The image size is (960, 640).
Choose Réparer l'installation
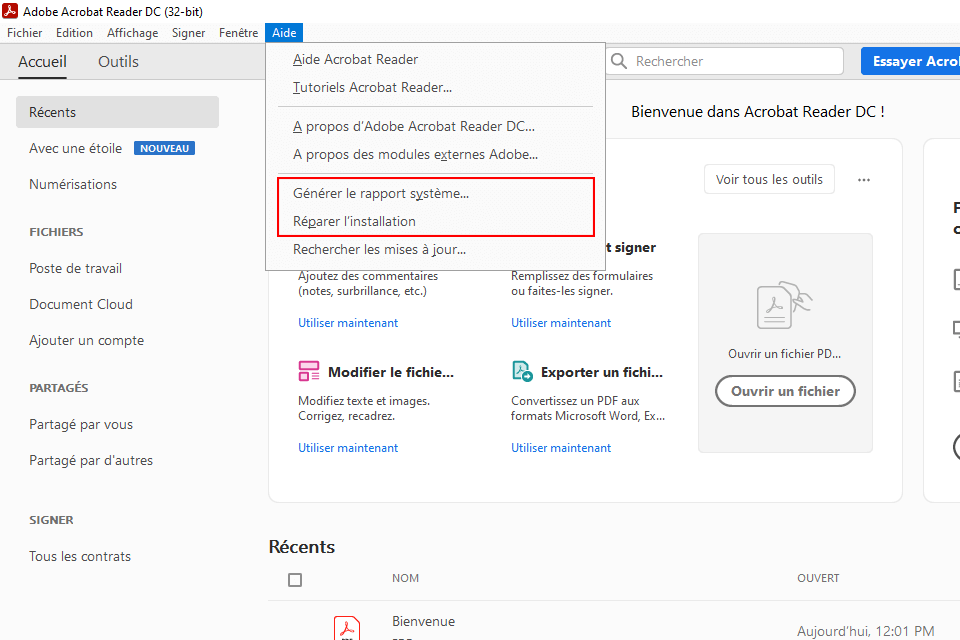click(x=354, y=222)
